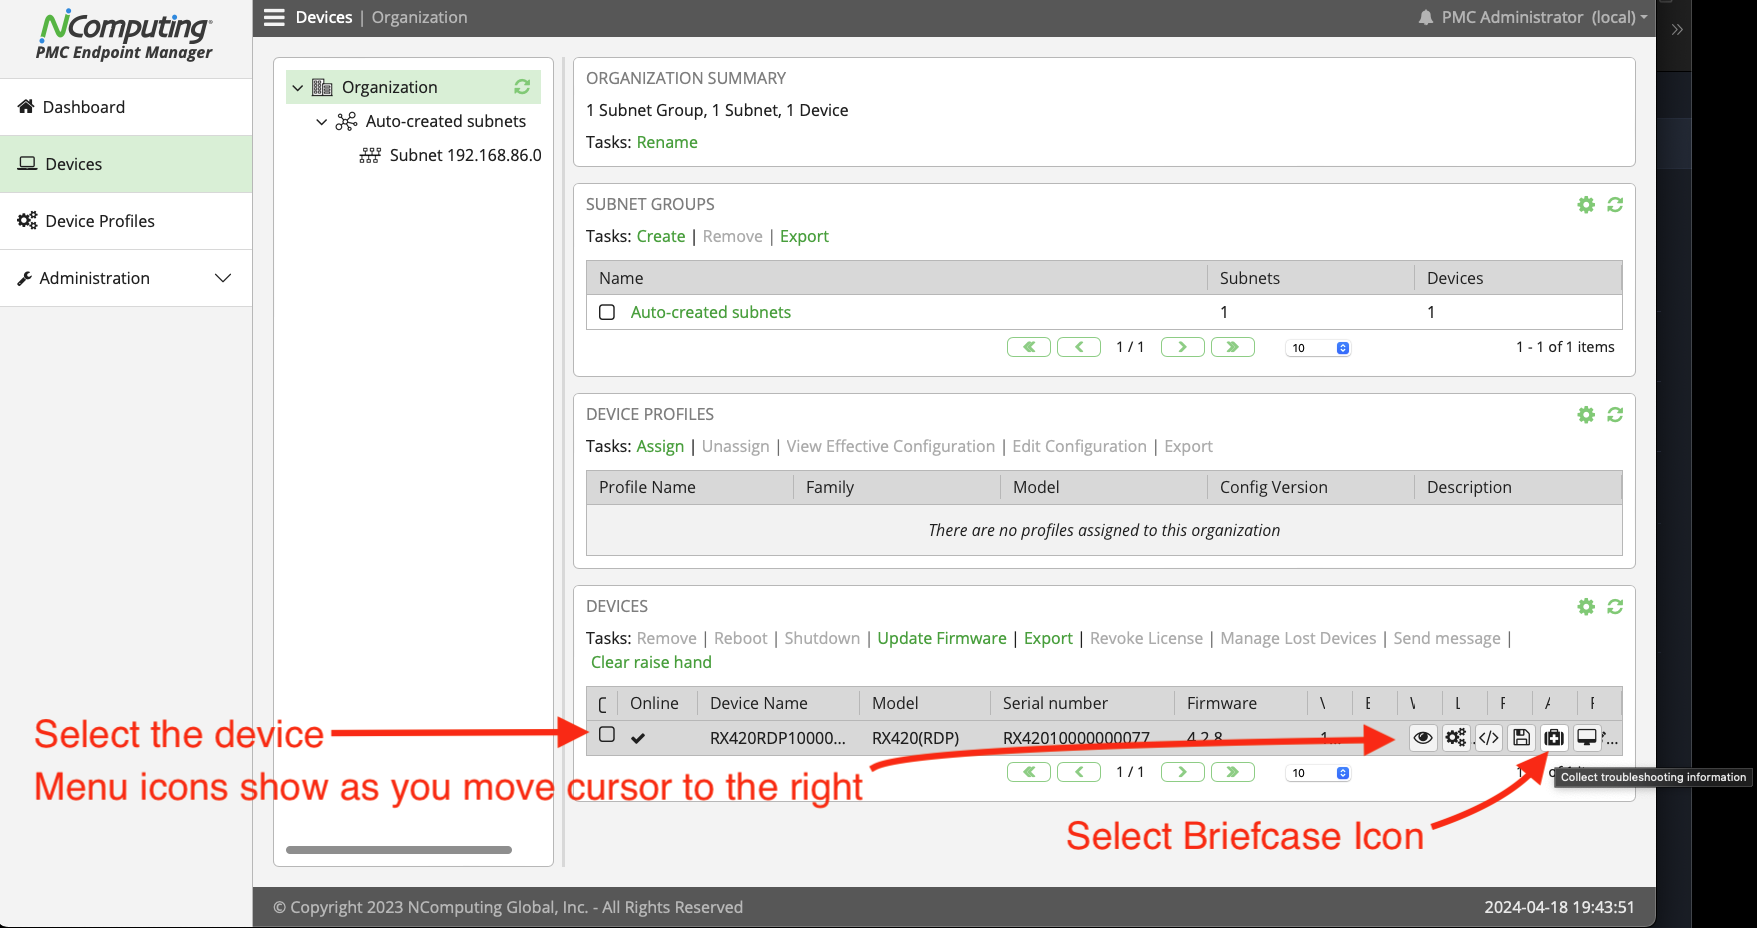1757x928 pixels.
Task: Toggle select-all checkbox in Devices header
Action: (603, 704)
